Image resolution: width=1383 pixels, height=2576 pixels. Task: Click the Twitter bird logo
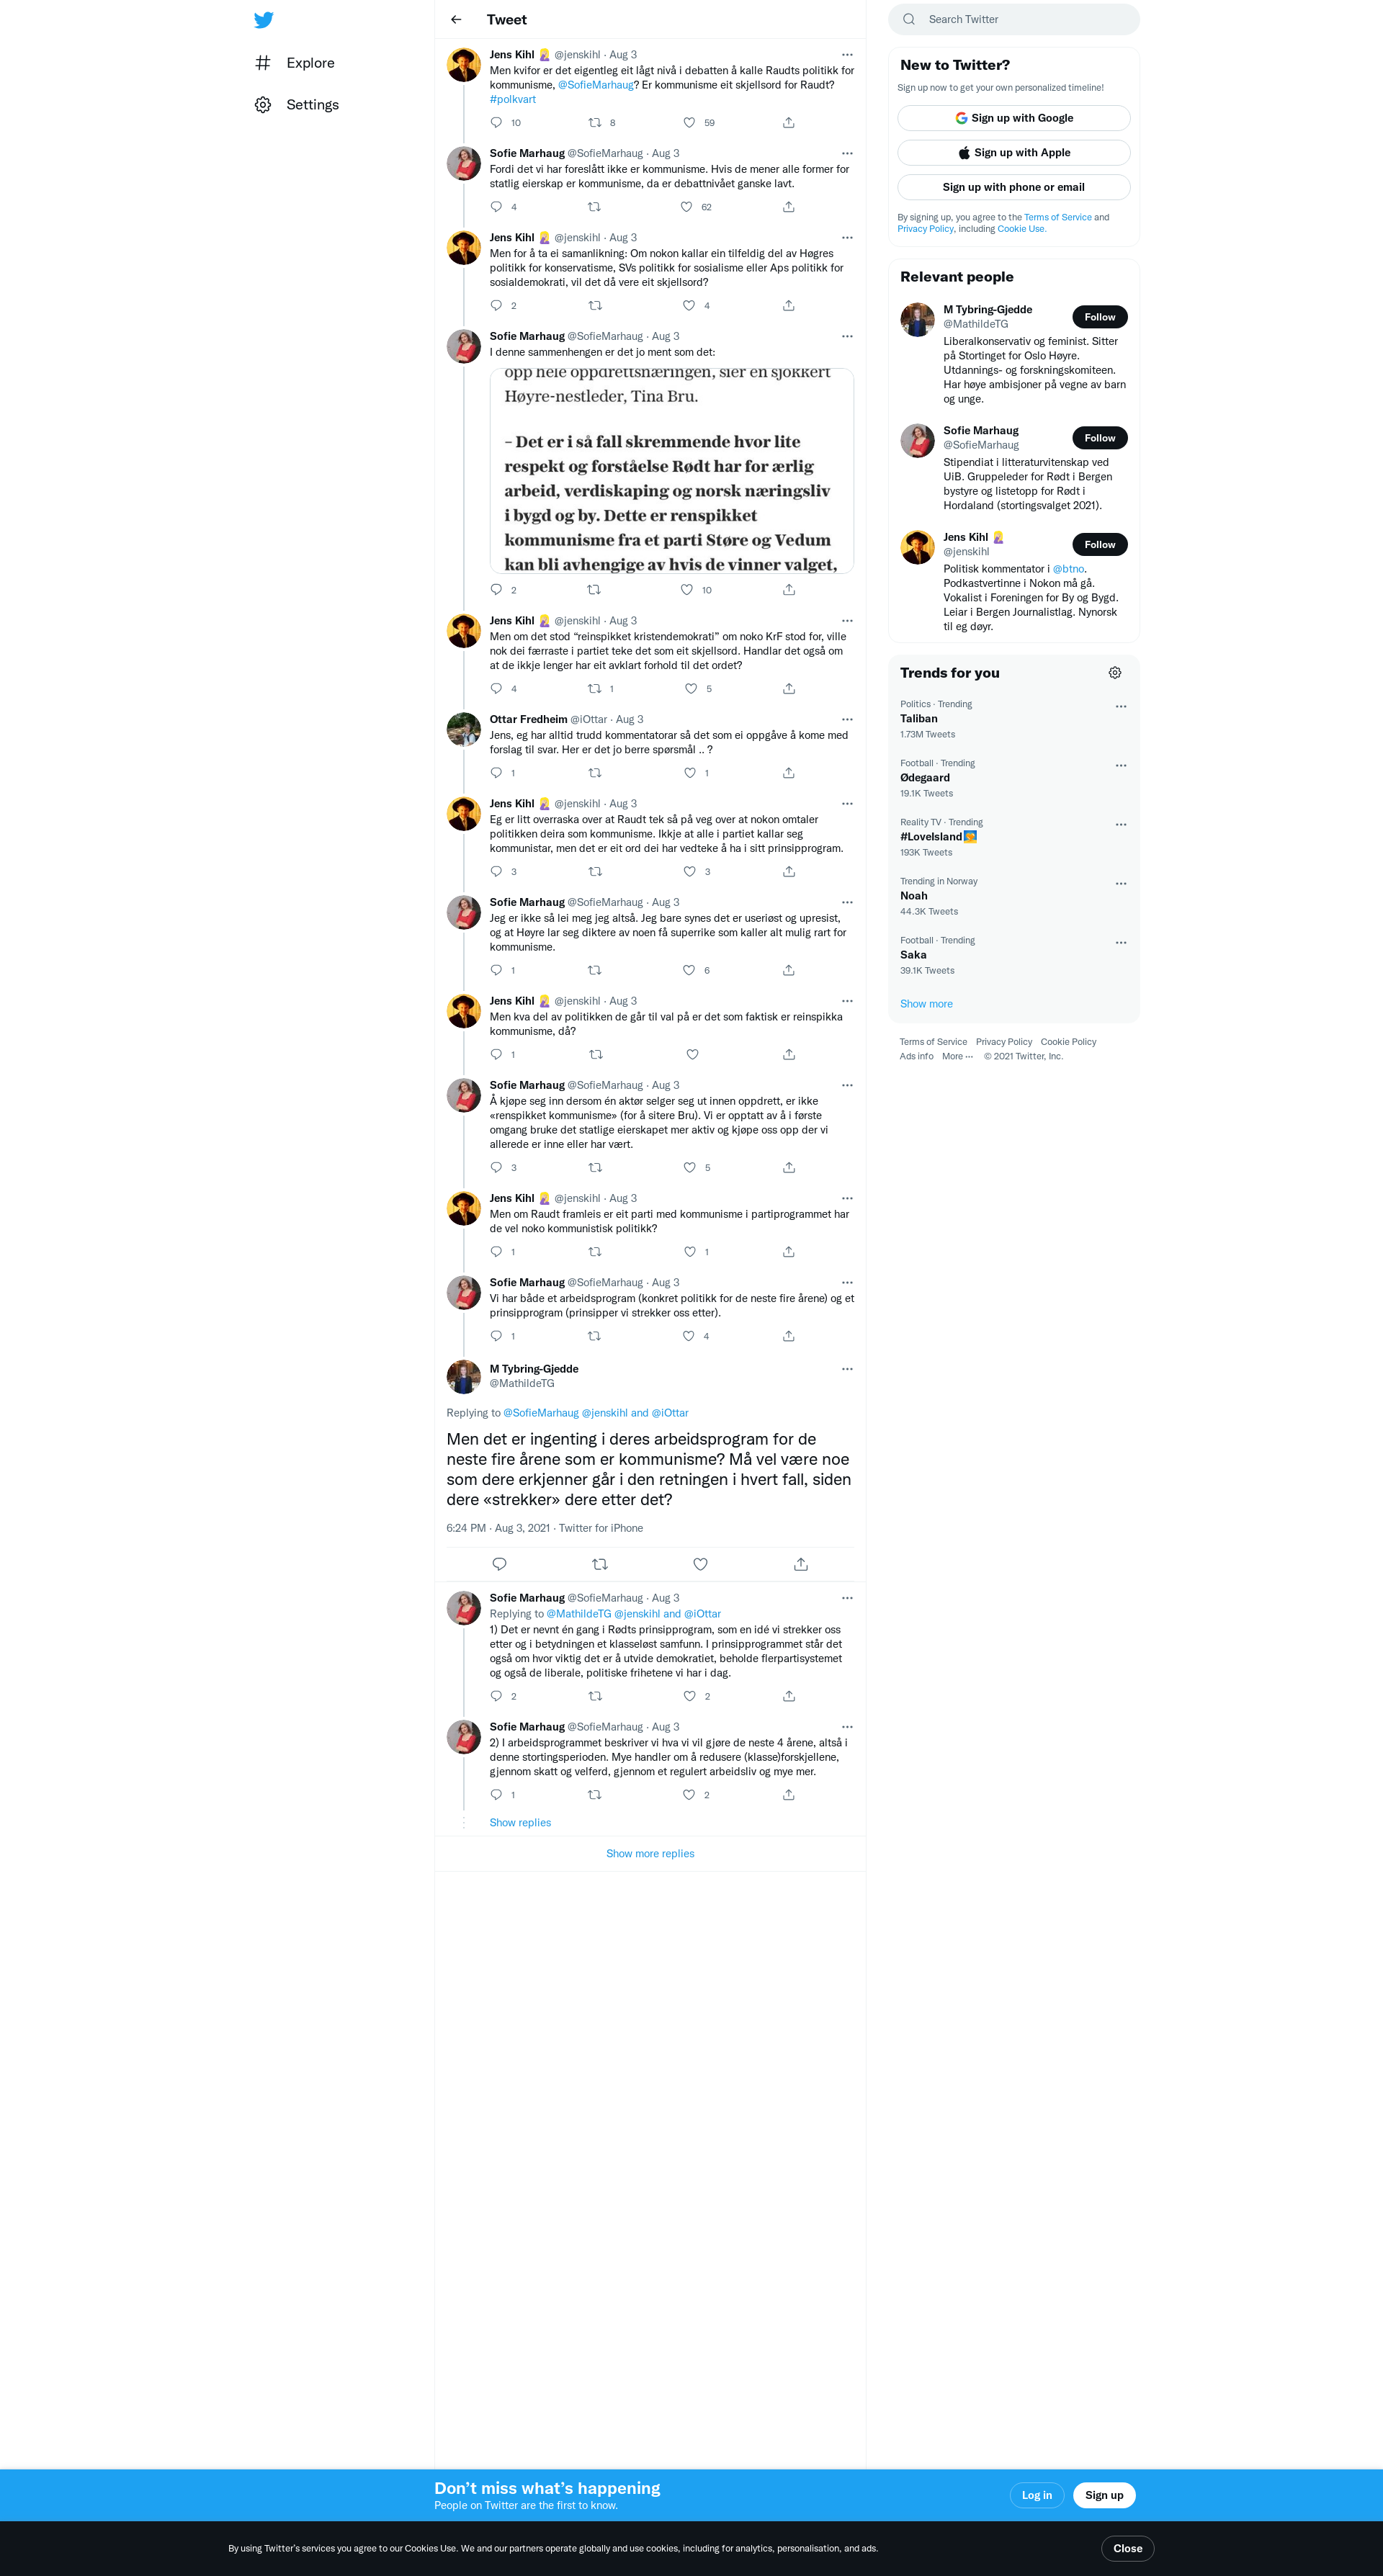(263, 20)
